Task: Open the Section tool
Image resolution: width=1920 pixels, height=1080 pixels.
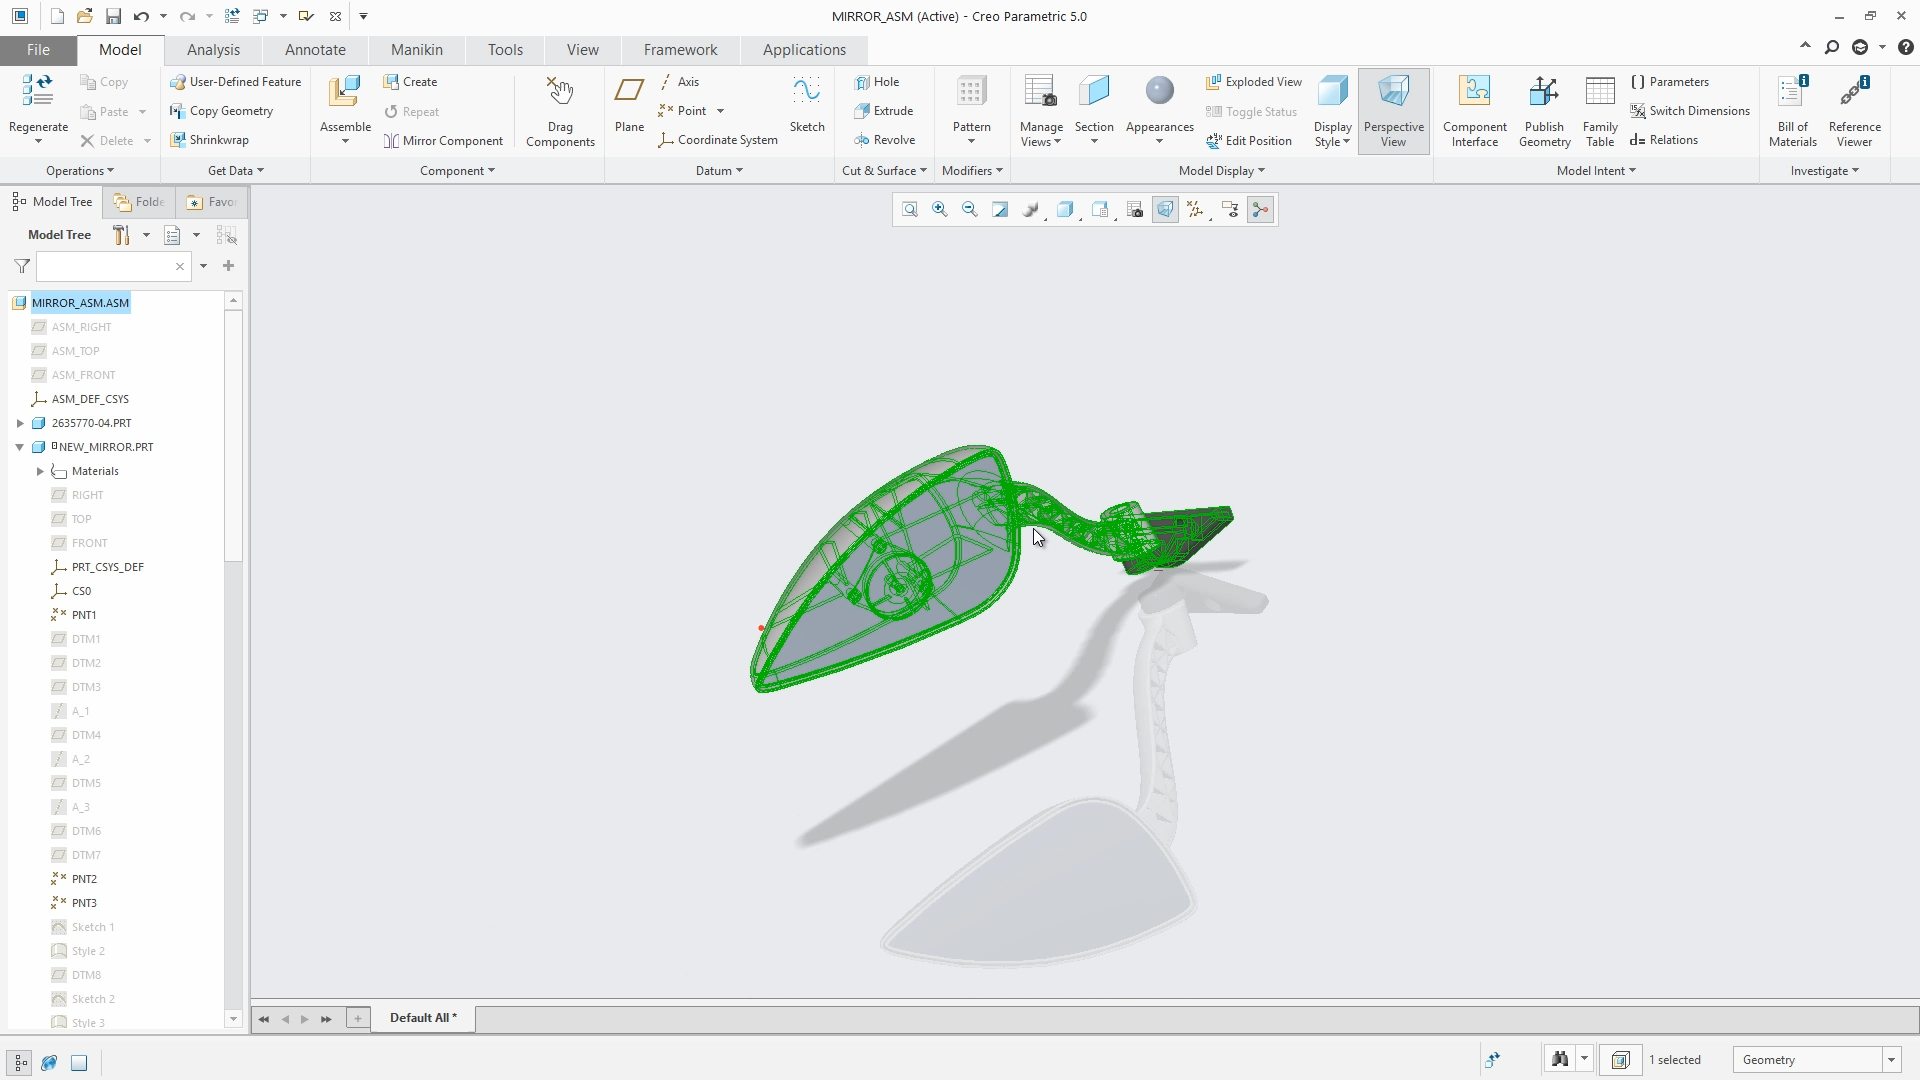Action: tap(1094, 109)
